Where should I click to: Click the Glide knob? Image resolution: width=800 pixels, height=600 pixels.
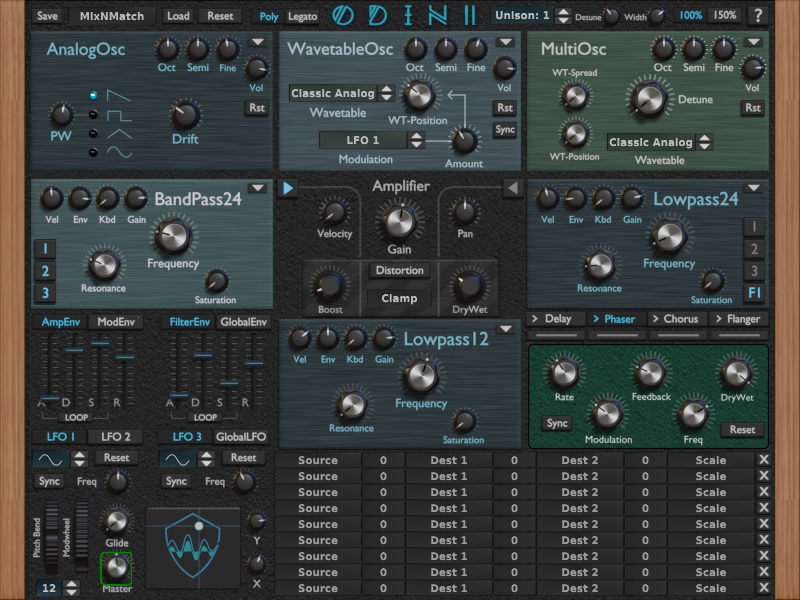coord(116,521)
